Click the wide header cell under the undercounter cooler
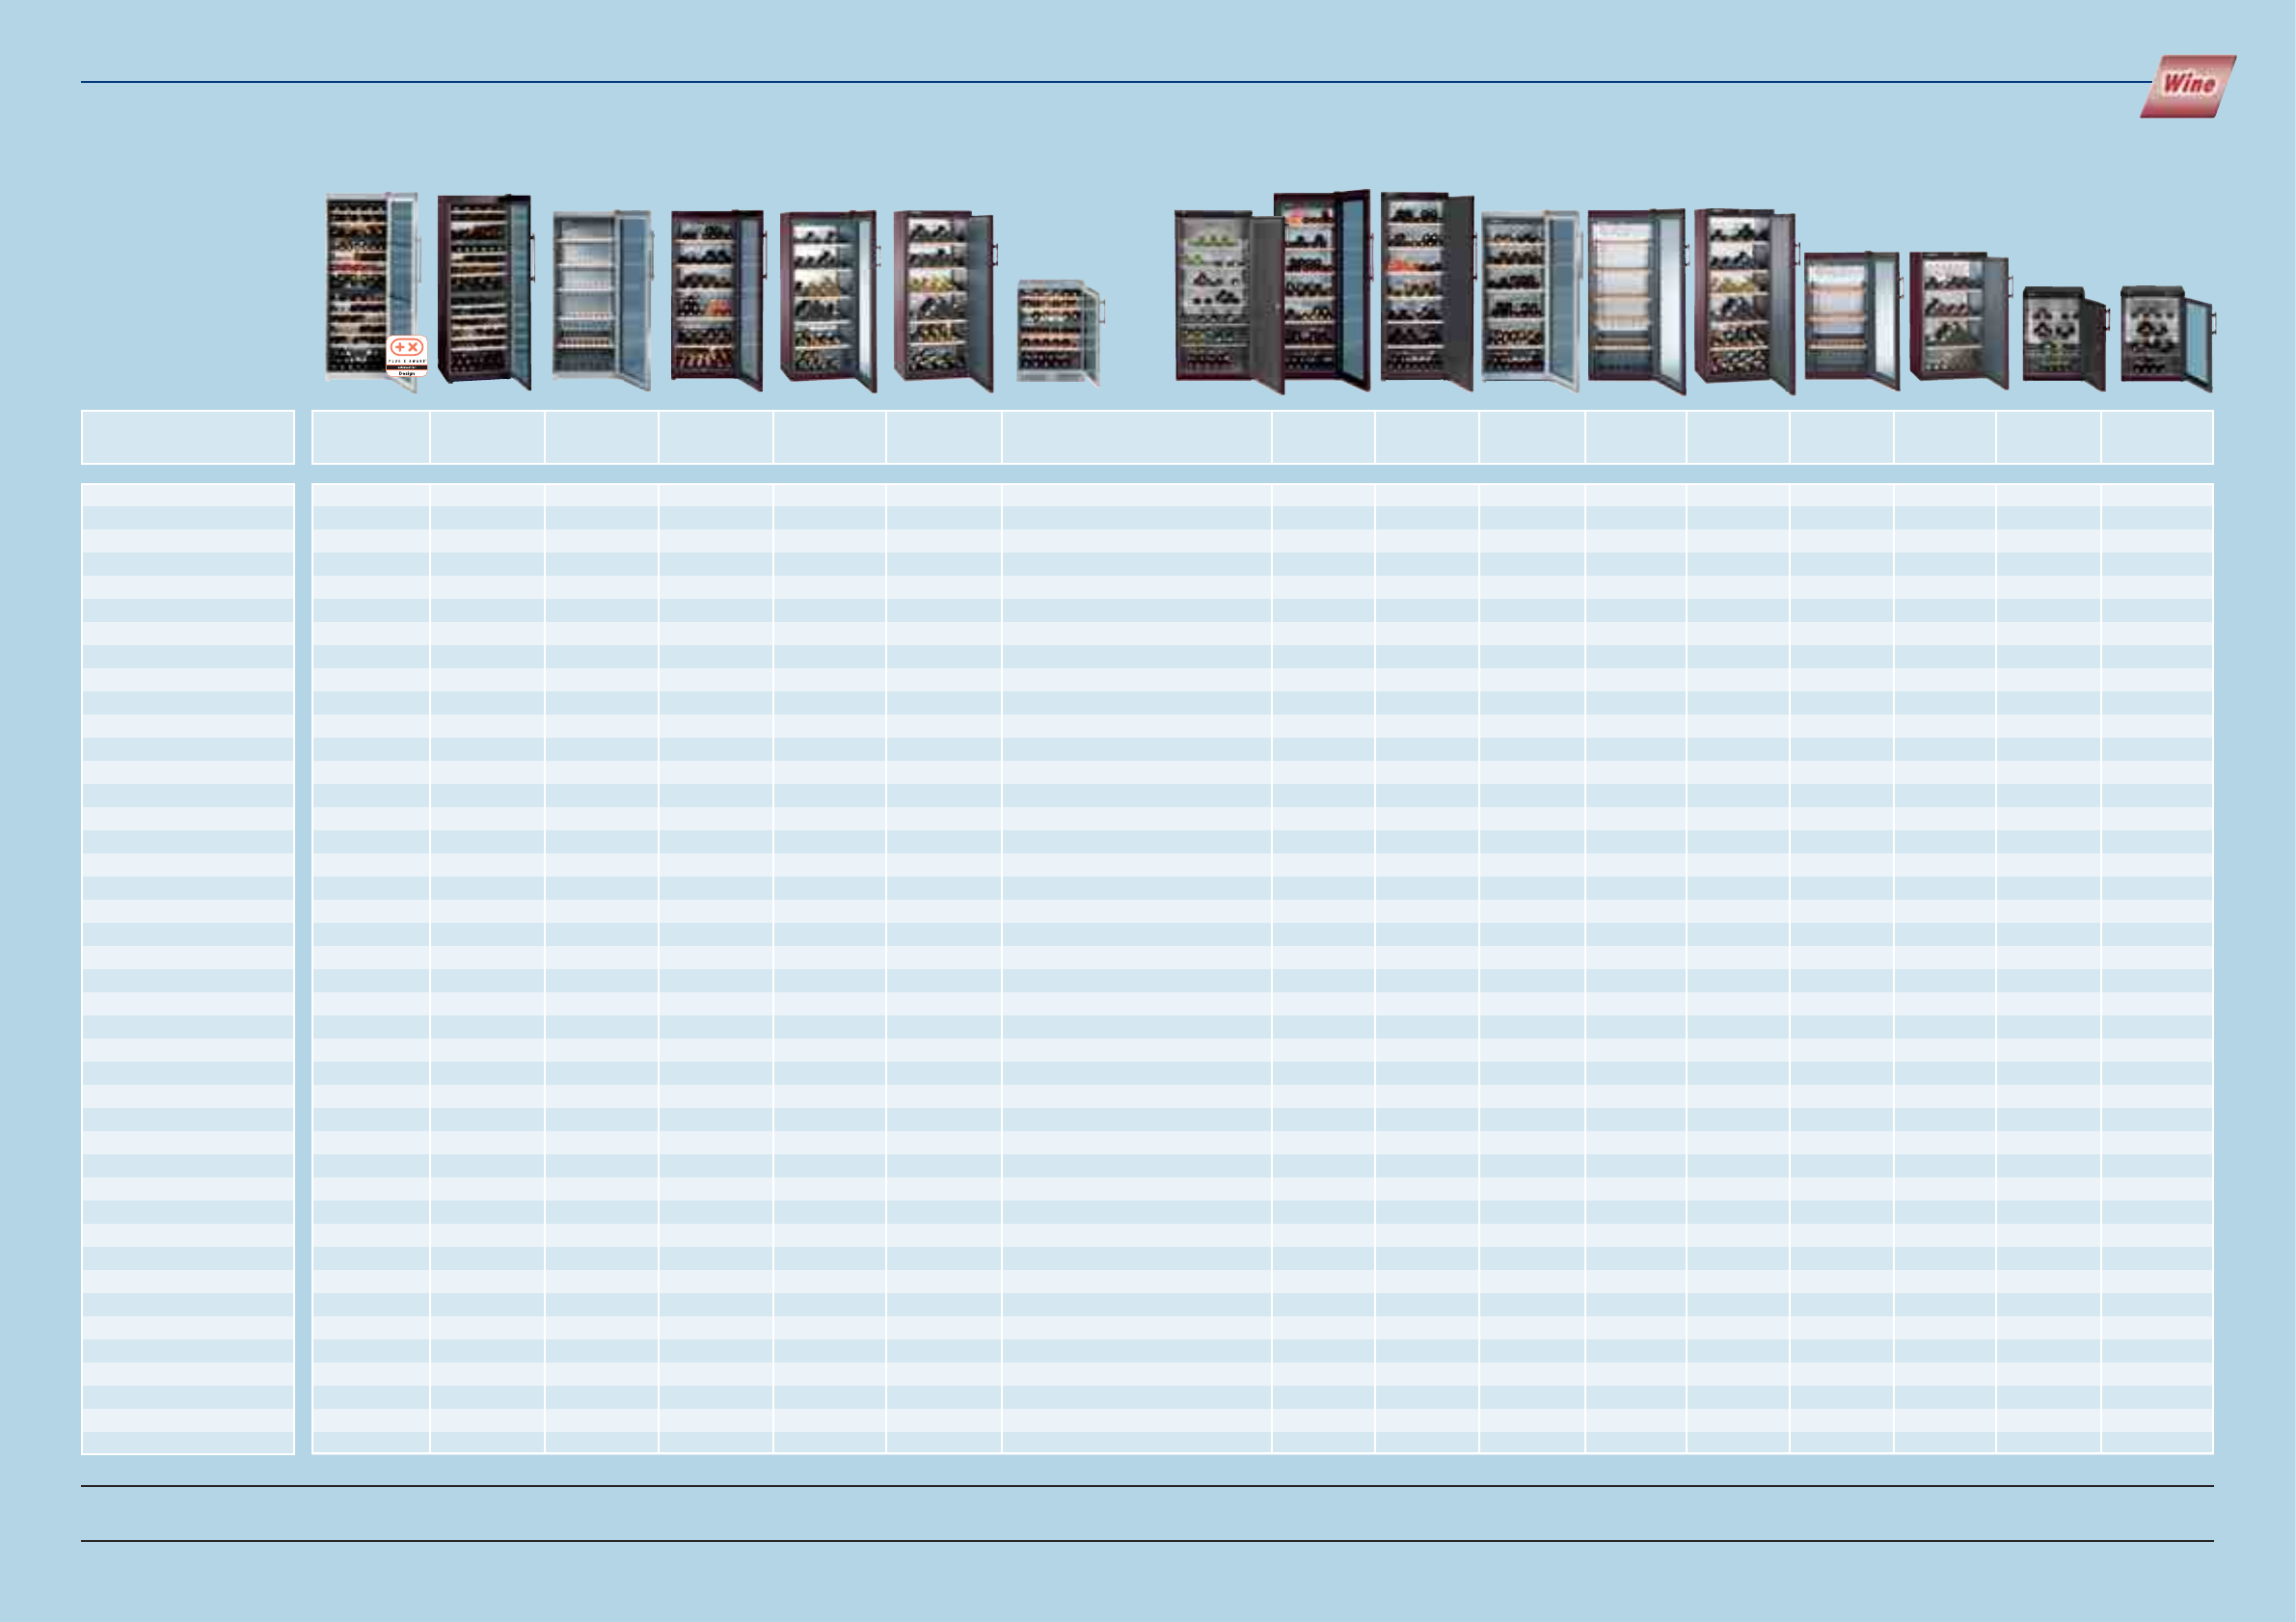This screenshot has width=2296, height=1622. pos(1136,437)
